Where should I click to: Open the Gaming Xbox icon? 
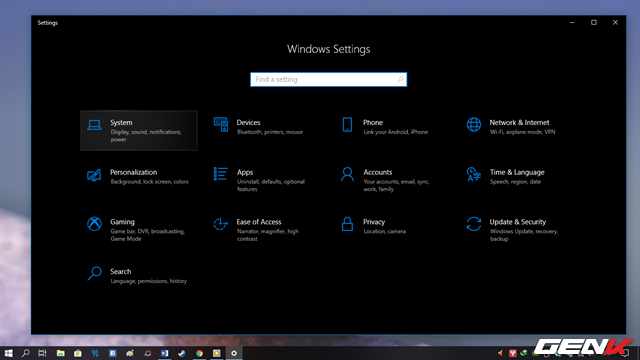tap(94, 224)
